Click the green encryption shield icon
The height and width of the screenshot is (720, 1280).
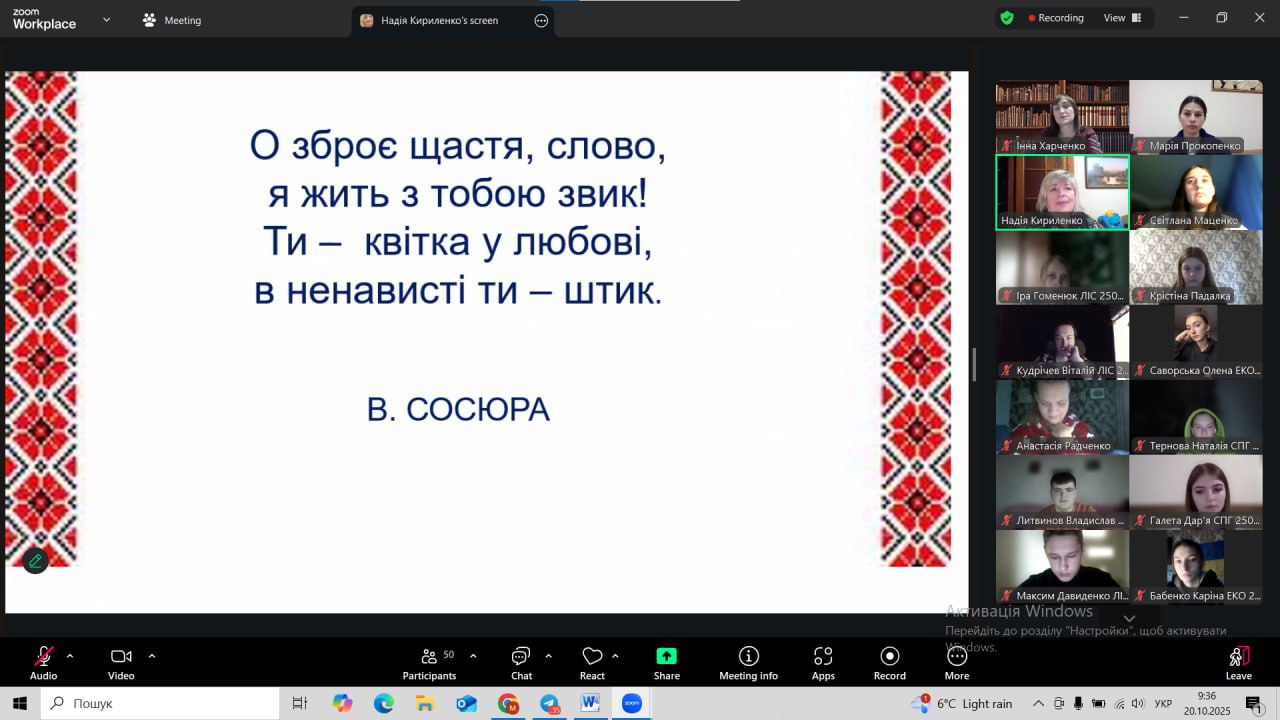(x=1007, y=18)
